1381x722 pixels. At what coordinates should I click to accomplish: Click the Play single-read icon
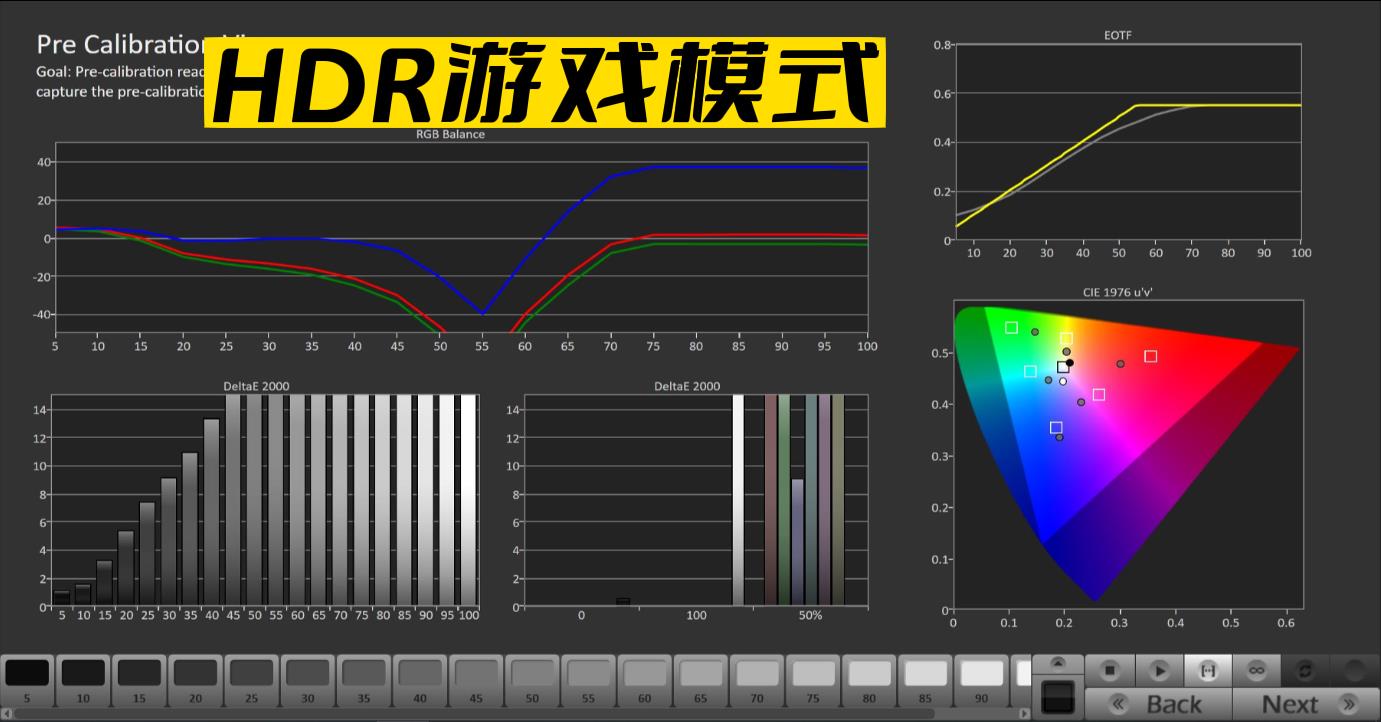coord(1160,671)
